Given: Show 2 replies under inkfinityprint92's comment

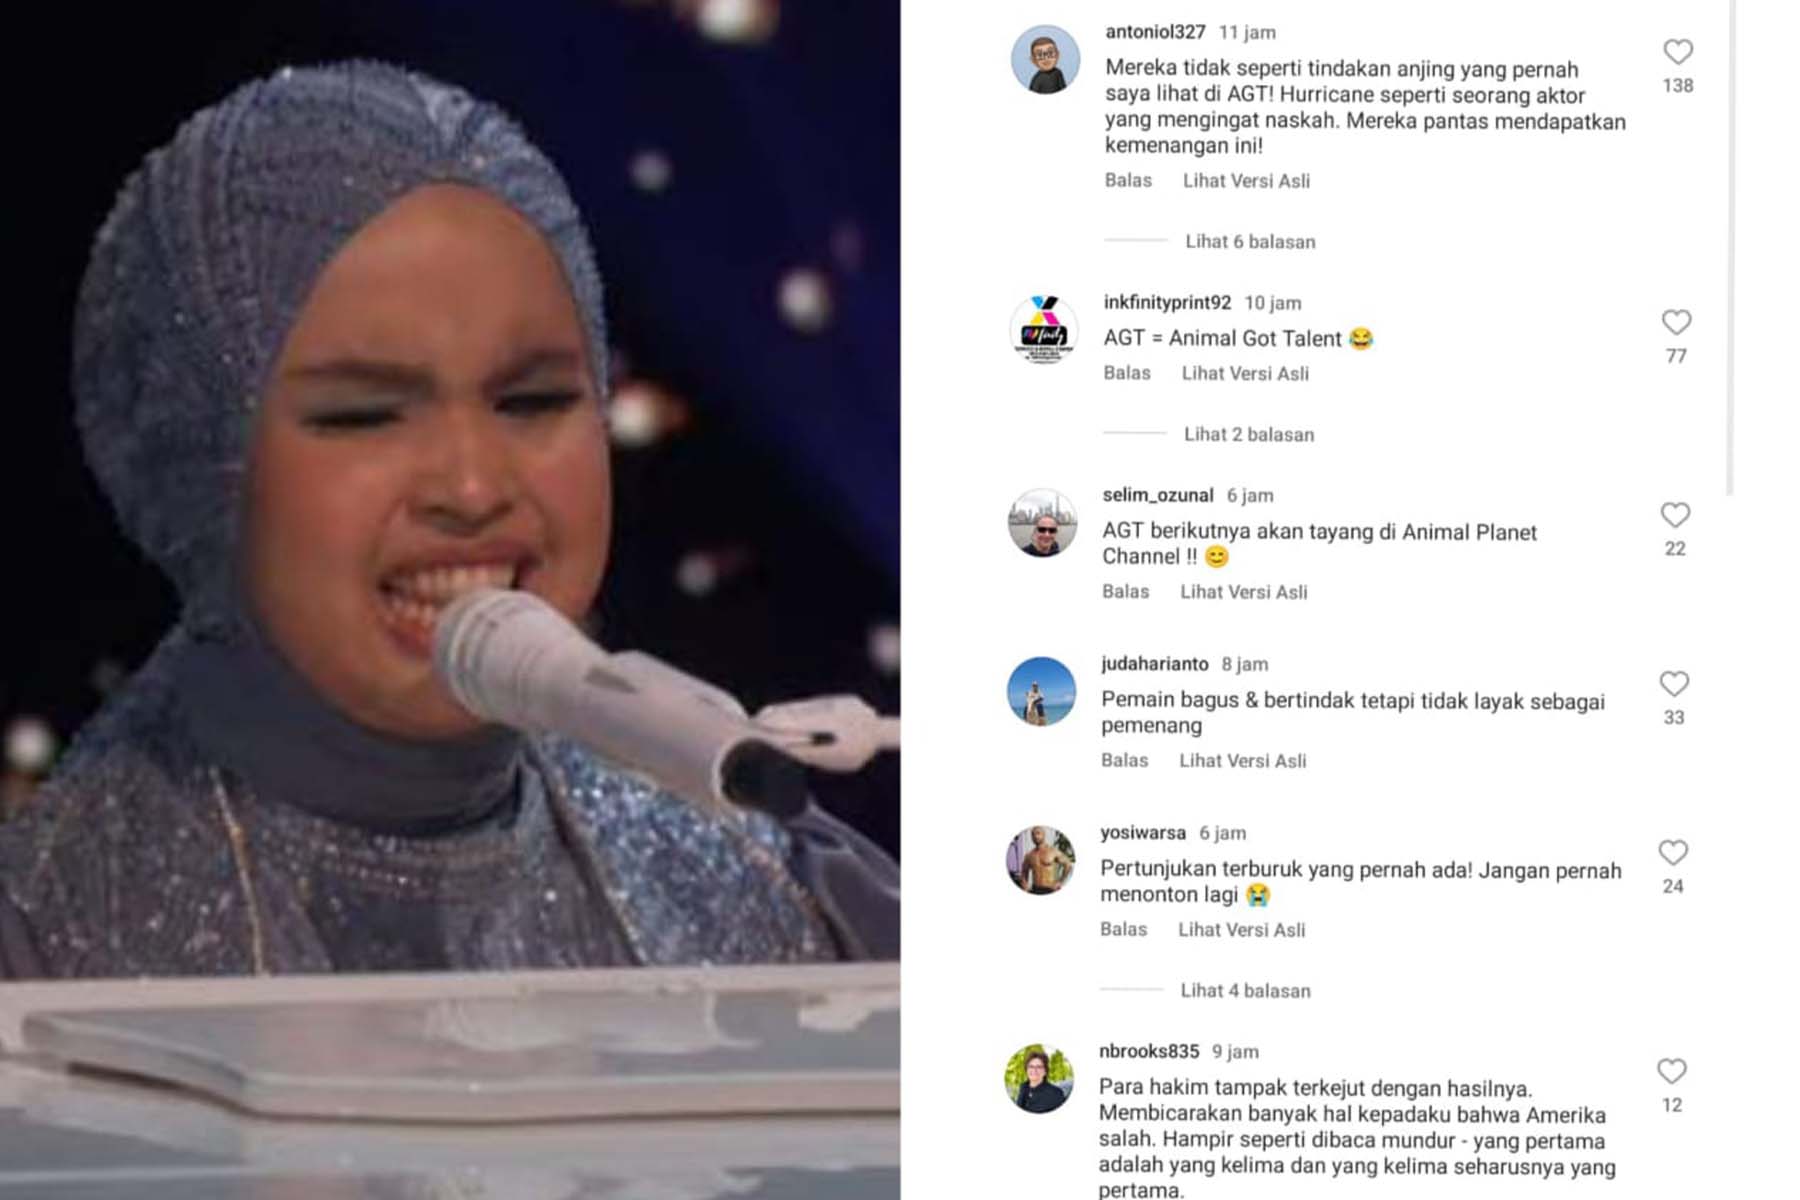Looking at the screenshot, I should (x=1249, y=435).
